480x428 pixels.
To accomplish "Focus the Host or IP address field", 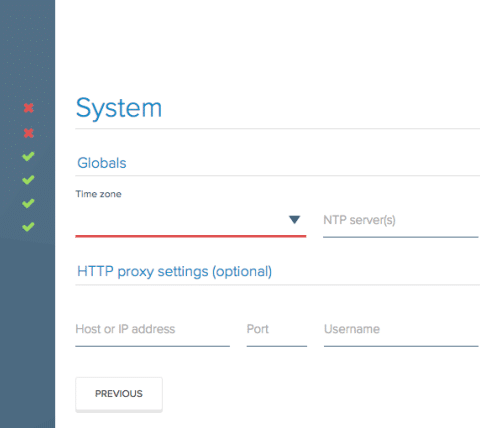I will [152, 329].
